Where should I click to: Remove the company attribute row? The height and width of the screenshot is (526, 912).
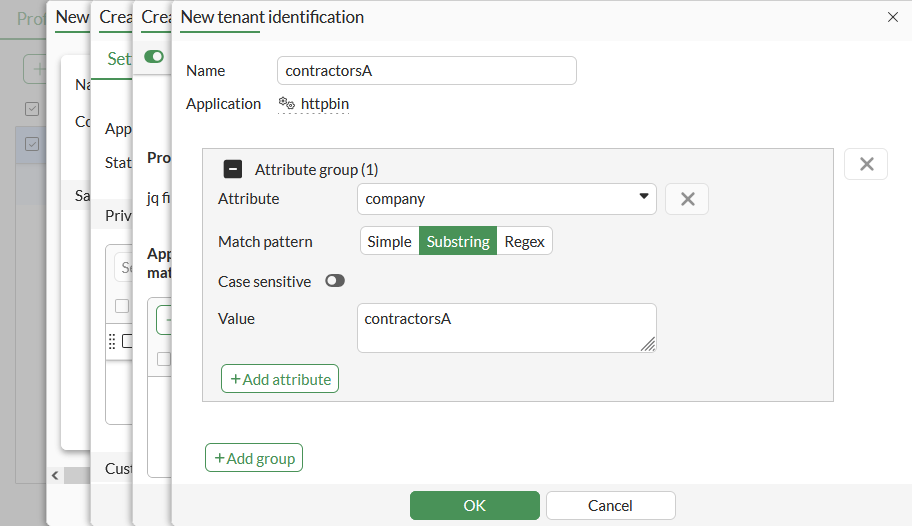click(687, 199)
